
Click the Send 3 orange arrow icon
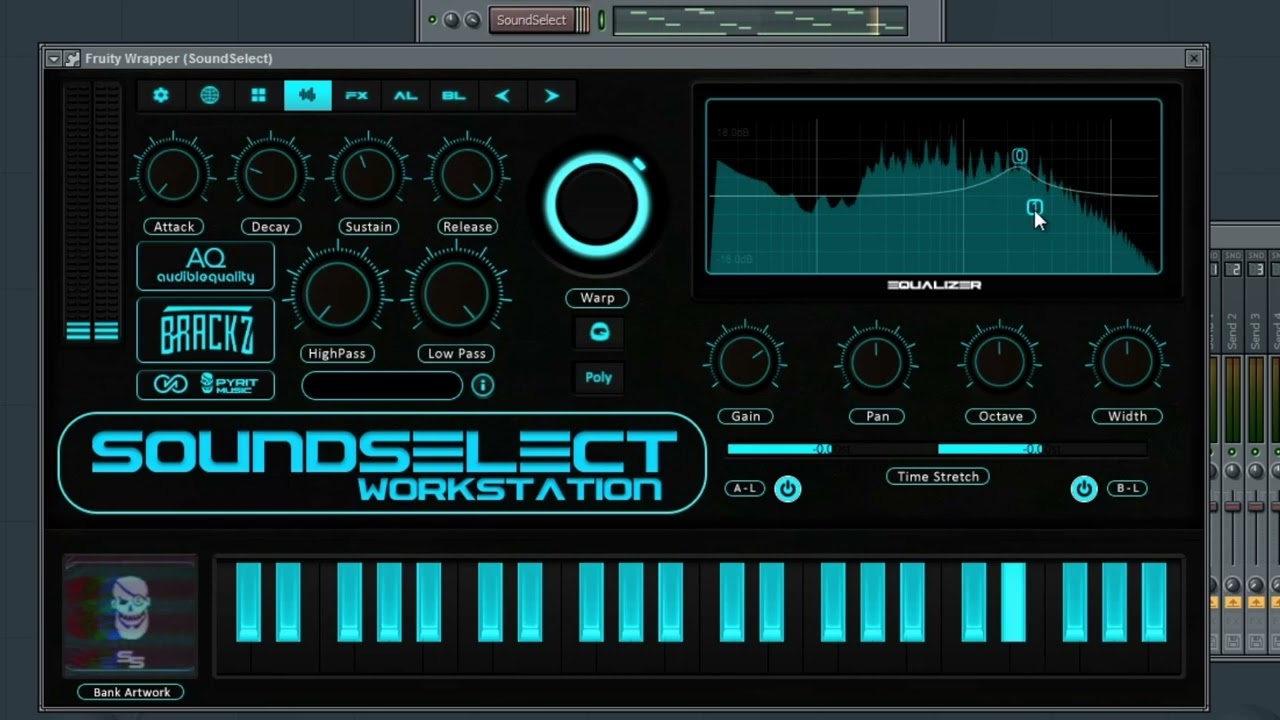point(1257,603)
